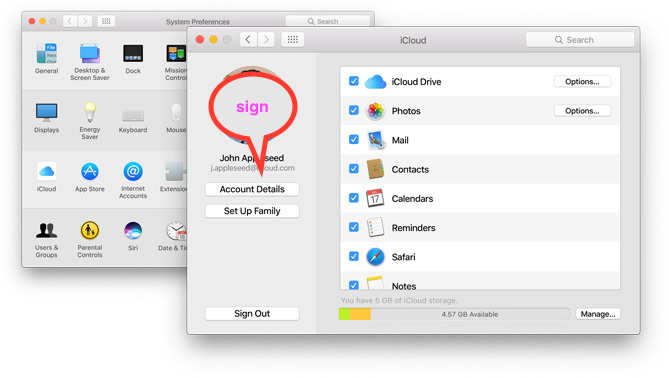Uncheck Notes sync checkbox
The image size is (669, 378).
click(x=354, y=285)
